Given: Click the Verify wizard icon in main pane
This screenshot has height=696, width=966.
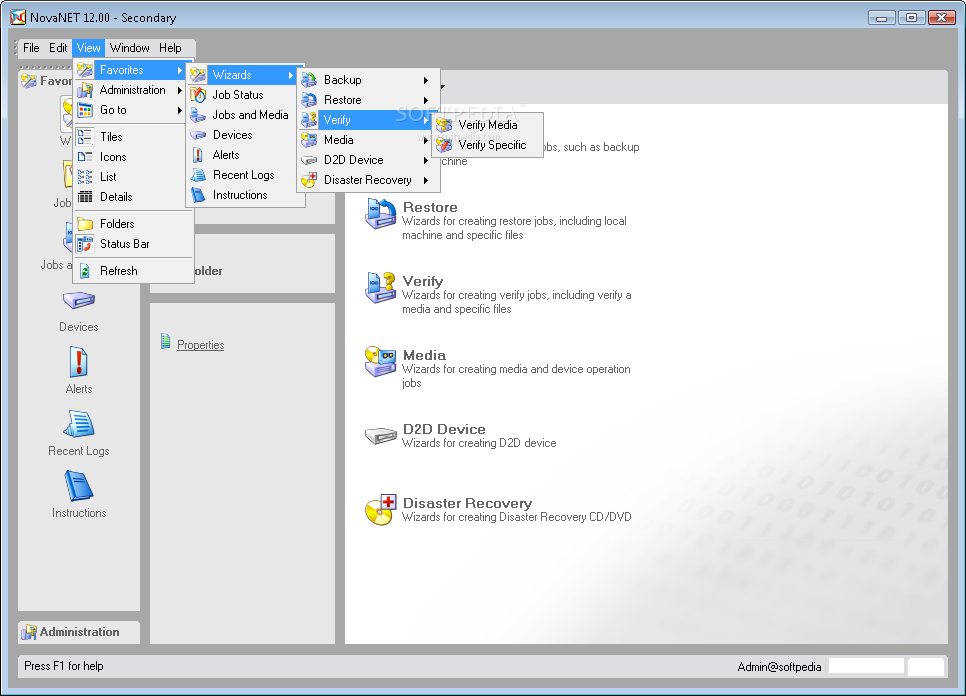Looking at the screenshot, I should click(x=380, y=288).
